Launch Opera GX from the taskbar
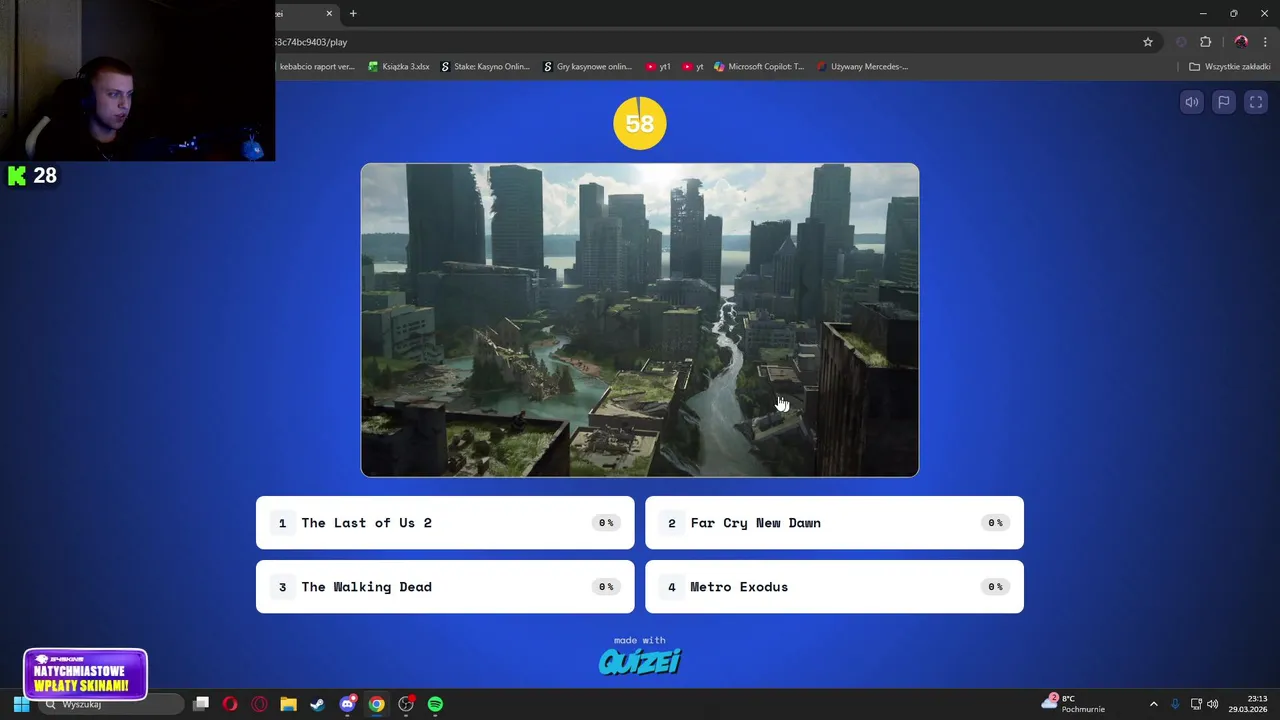This screenshot has width=1280, height=720. pyautogui.click(x=259, y=704)
